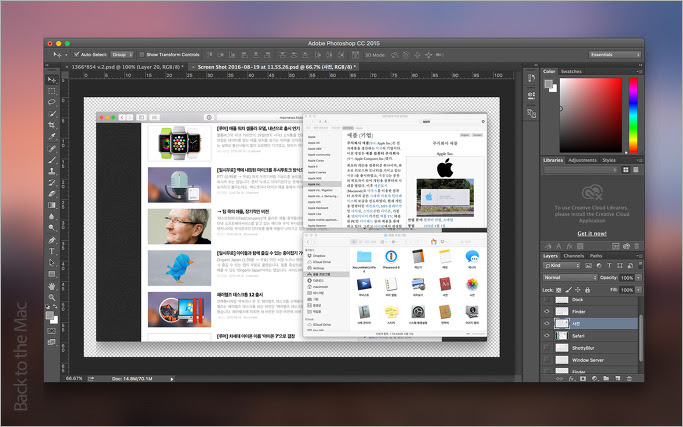This screenshot has height=427, width=683.
Task: Select the Quick Selection tool
Action: tap(51, 114)
